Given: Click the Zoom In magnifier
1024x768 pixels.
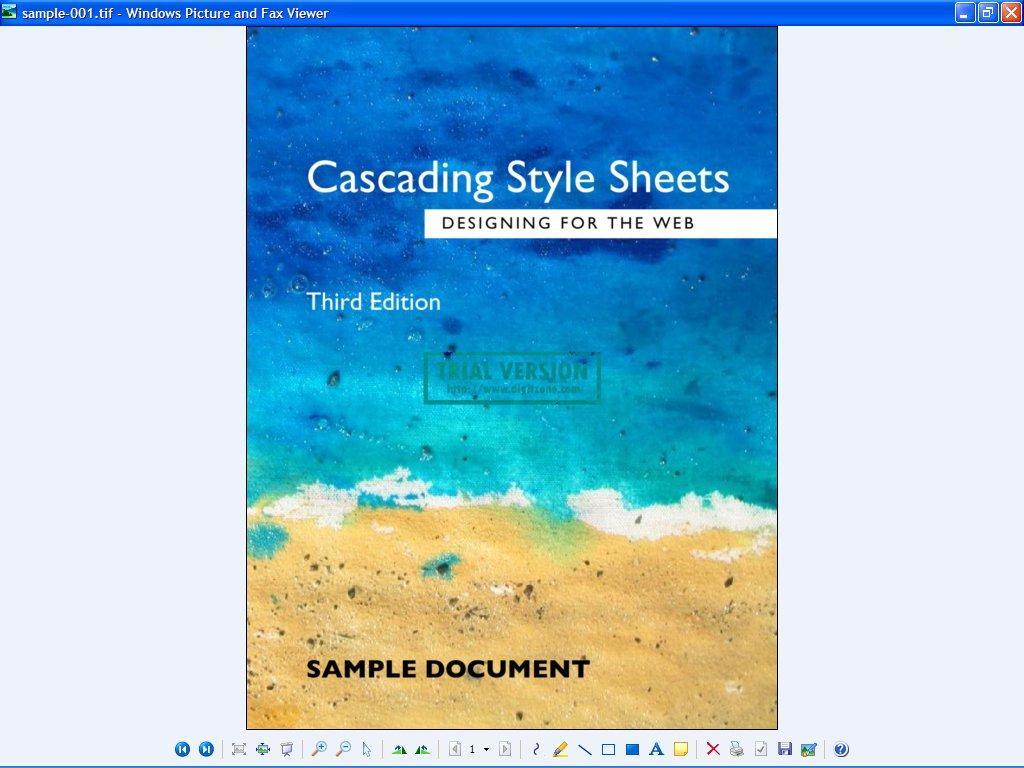Looking at the screenshot, I should point(319,749).
